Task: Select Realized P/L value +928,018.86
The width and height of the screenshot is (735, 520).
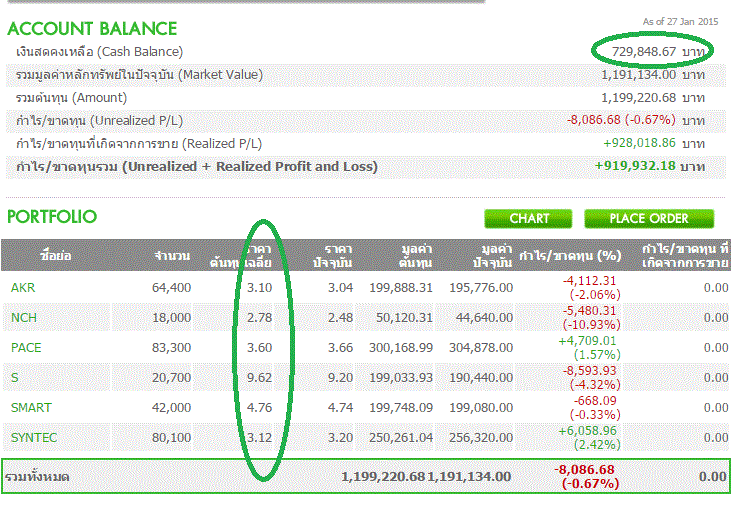Action: (x=639, y=143)
